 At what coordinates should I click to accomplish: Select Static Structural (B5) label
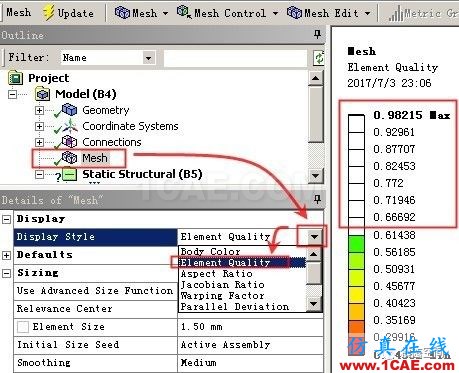pyautogui.click(x=142, y=174)
